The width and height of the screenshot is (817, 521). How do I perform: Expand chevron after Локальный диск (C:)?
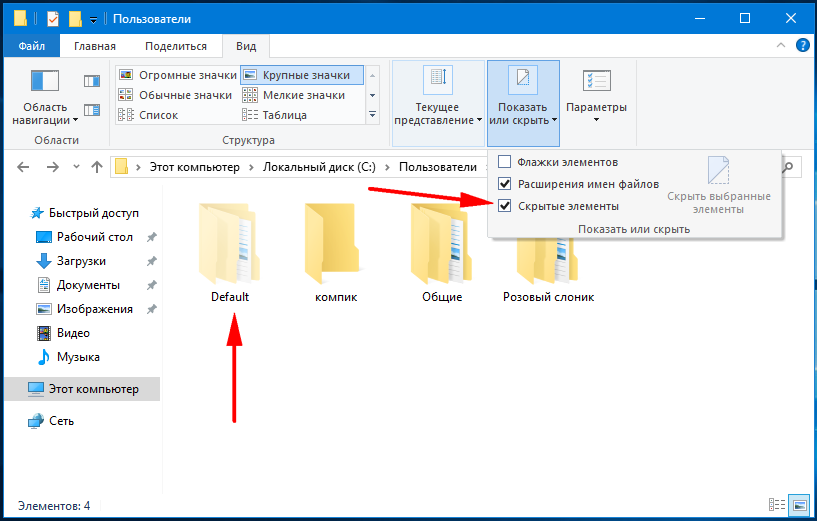pyautogui.click(x=387, y=167)
